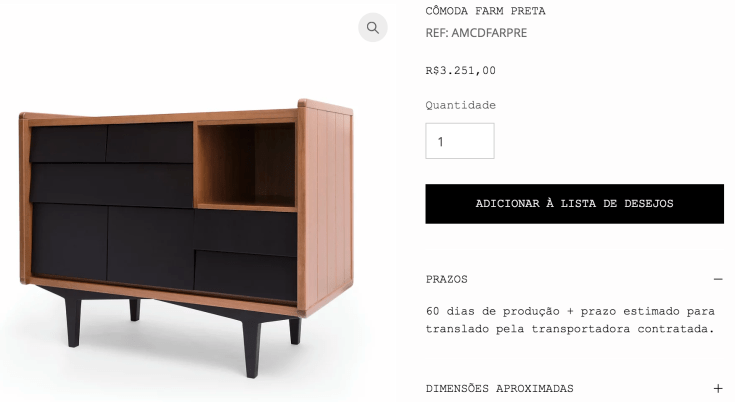
Task: Click the number 1 in the quantity box
Action: (441, 141)
